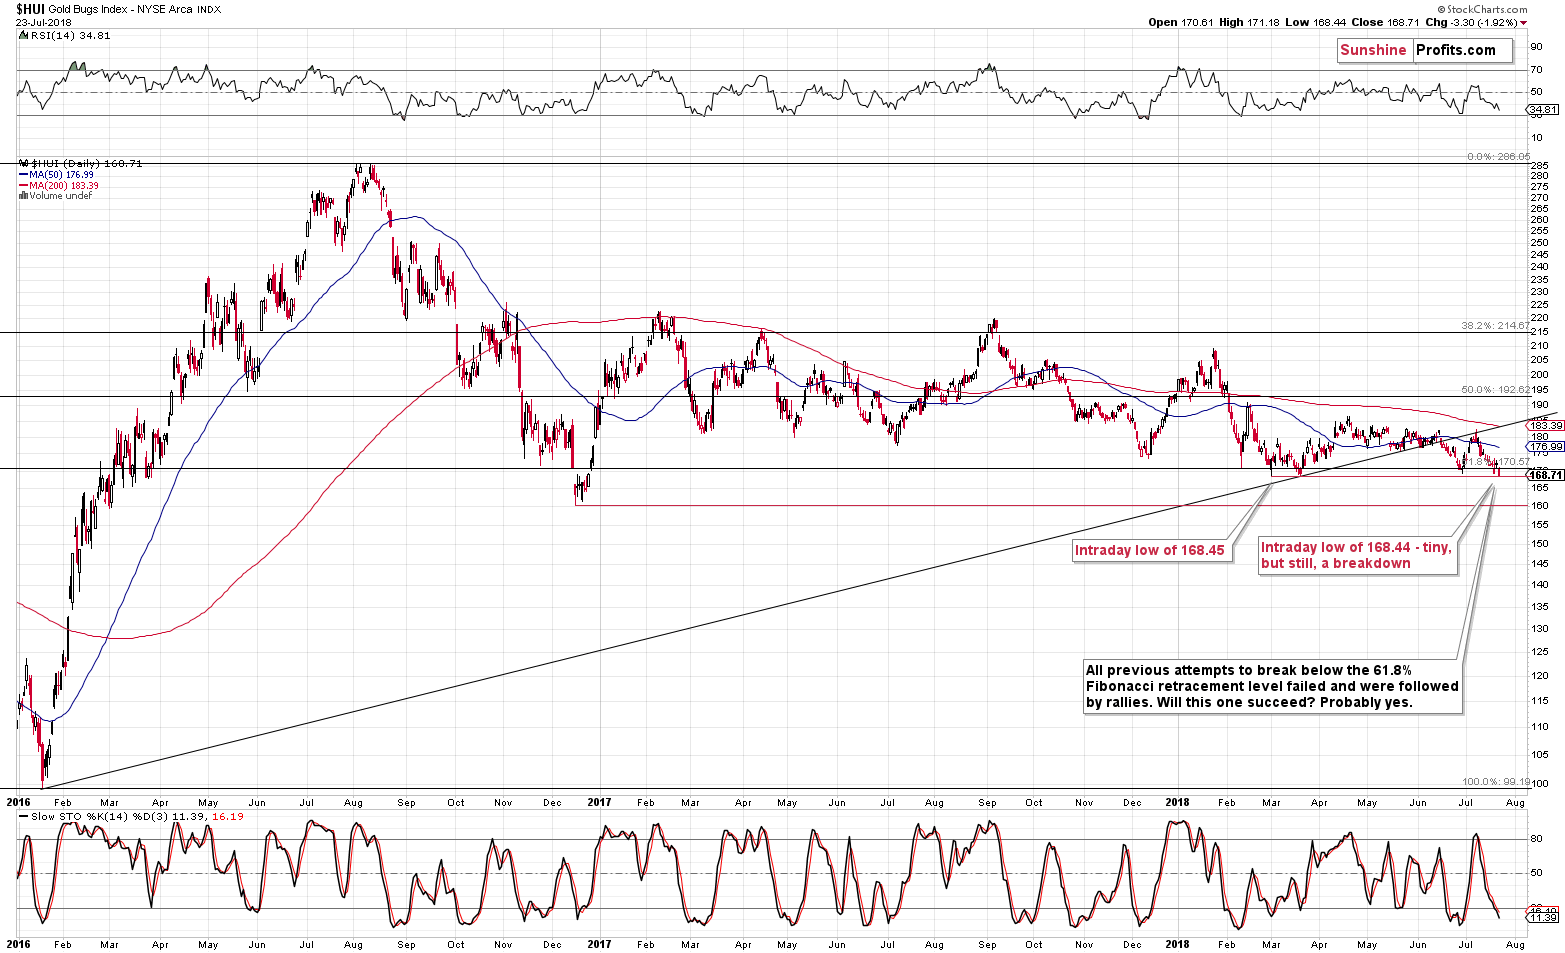The image size is (1565, 953).
Task: Click the 2018 year label under price chart
Action: click(1178, 802)
